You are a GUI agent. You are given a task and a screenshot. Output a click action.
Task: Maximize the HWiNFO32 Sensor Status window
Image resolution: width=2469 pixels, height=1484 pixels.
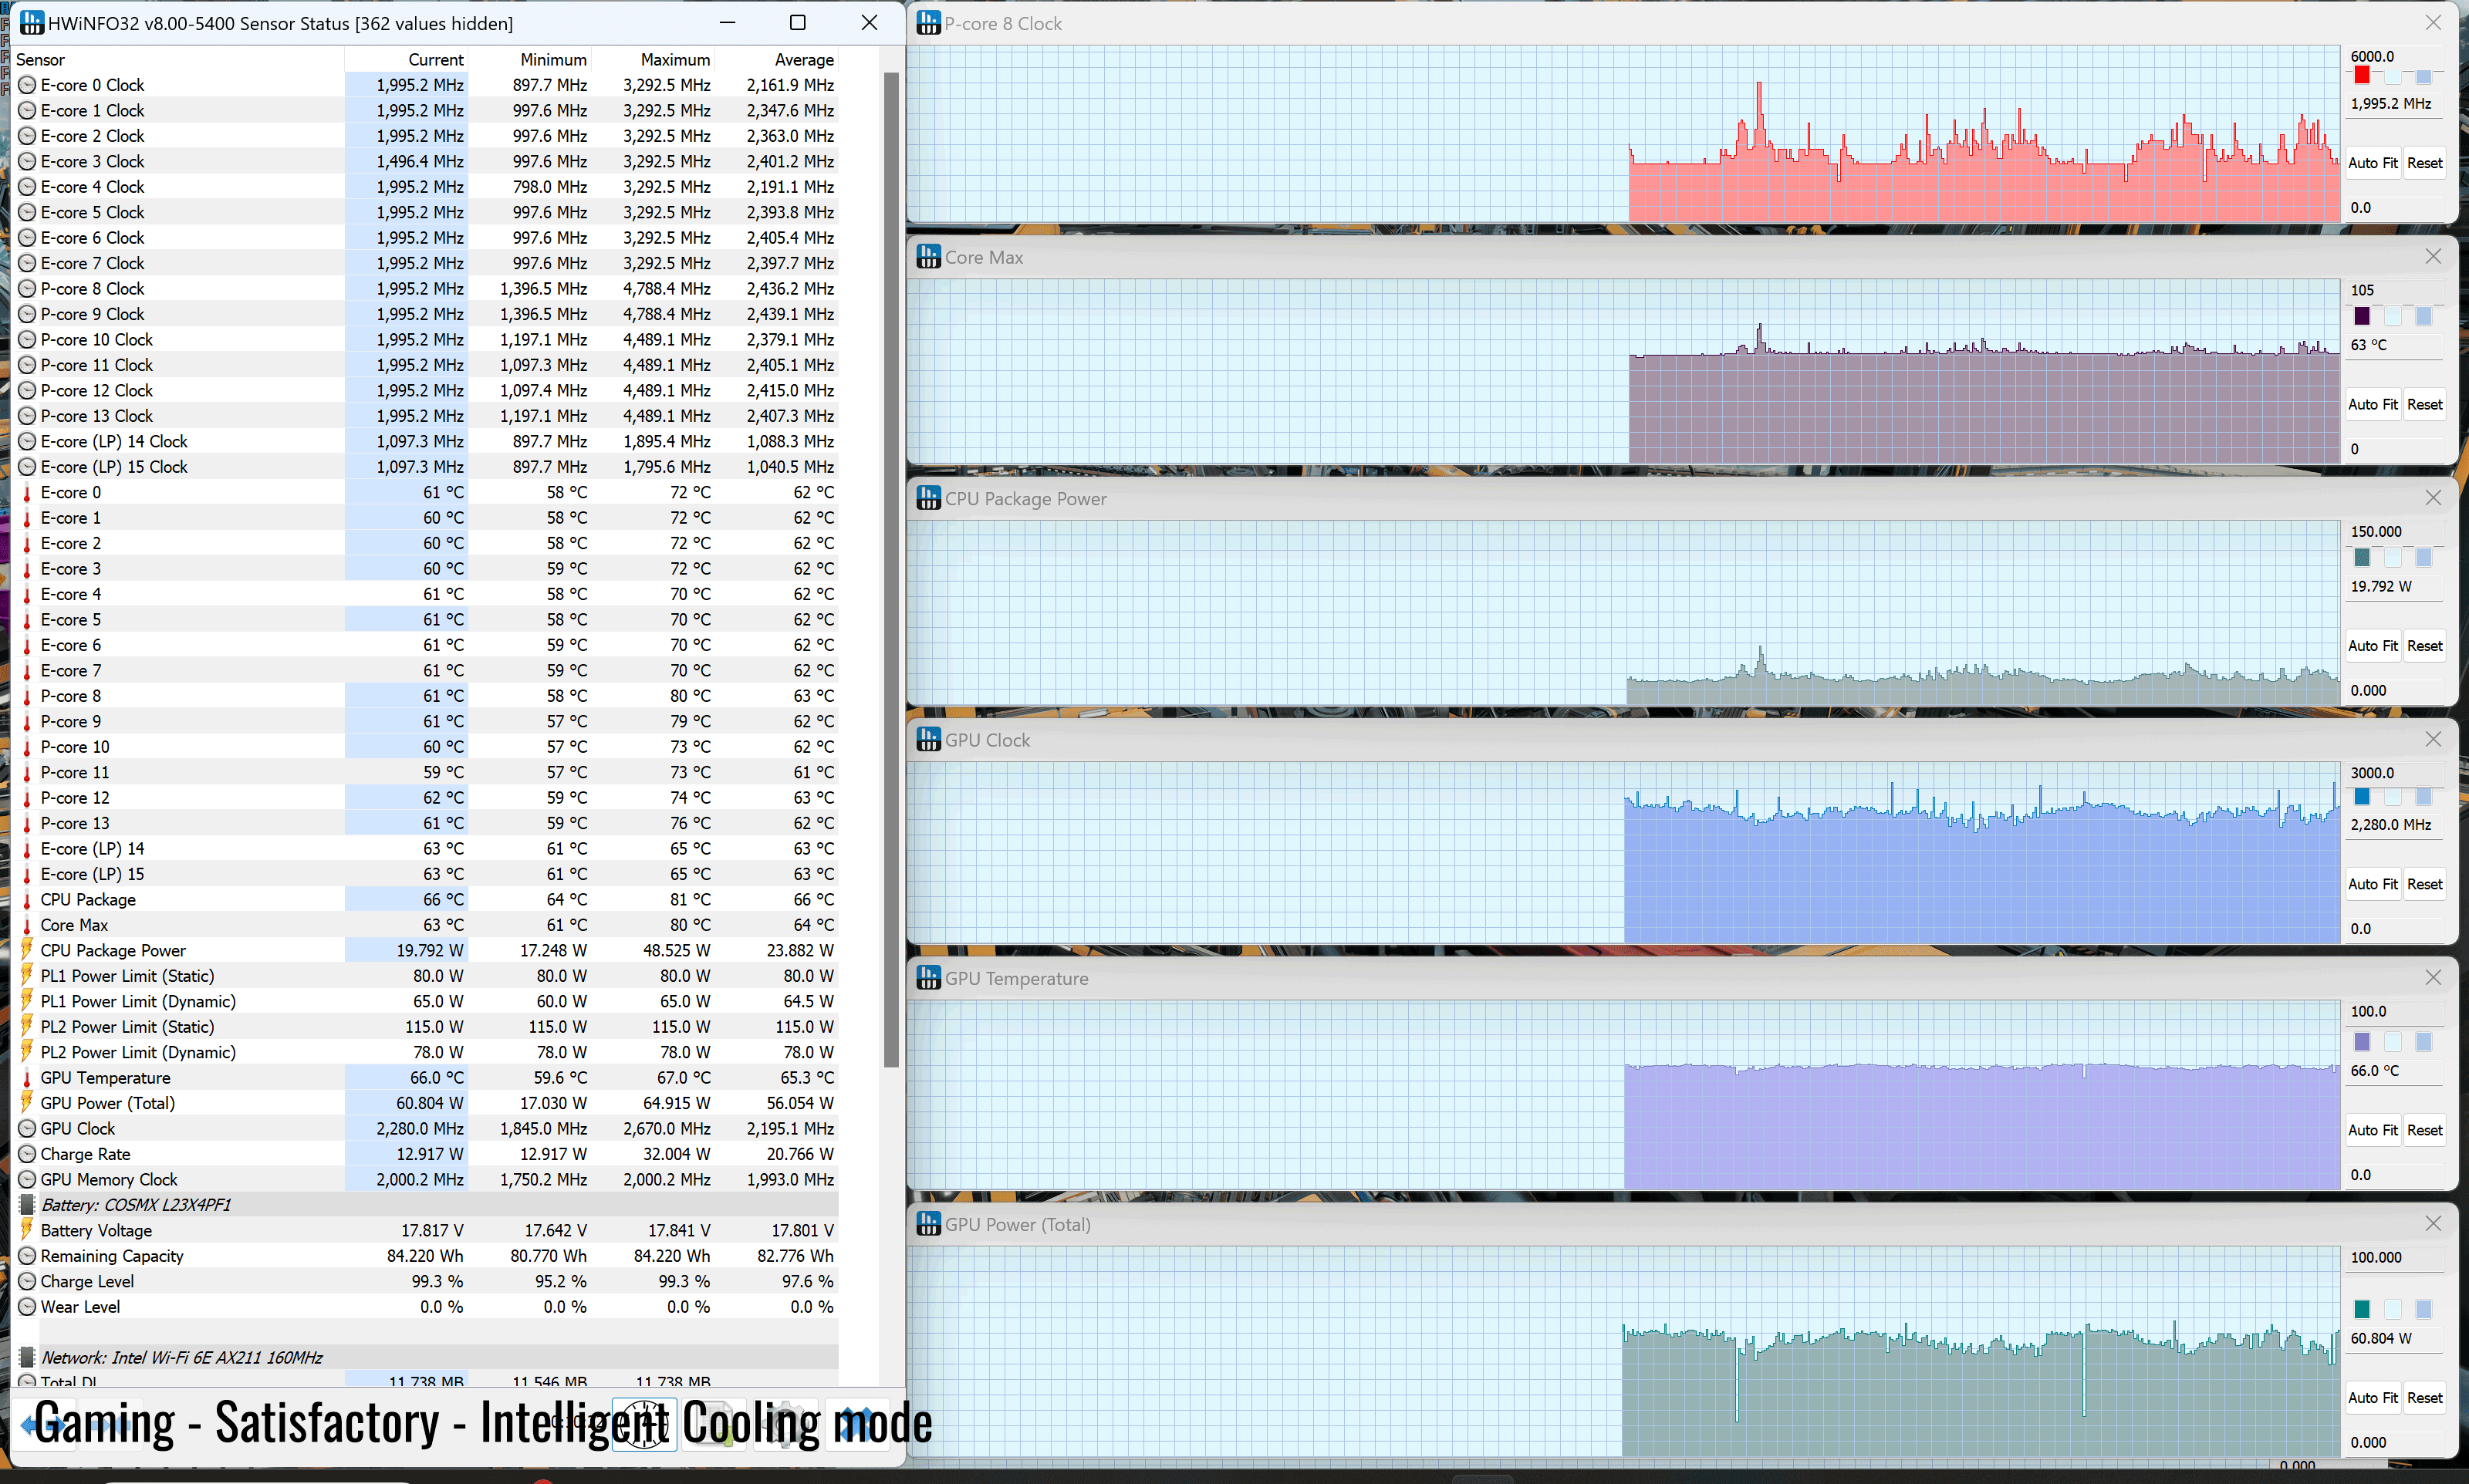coord(797,23)
